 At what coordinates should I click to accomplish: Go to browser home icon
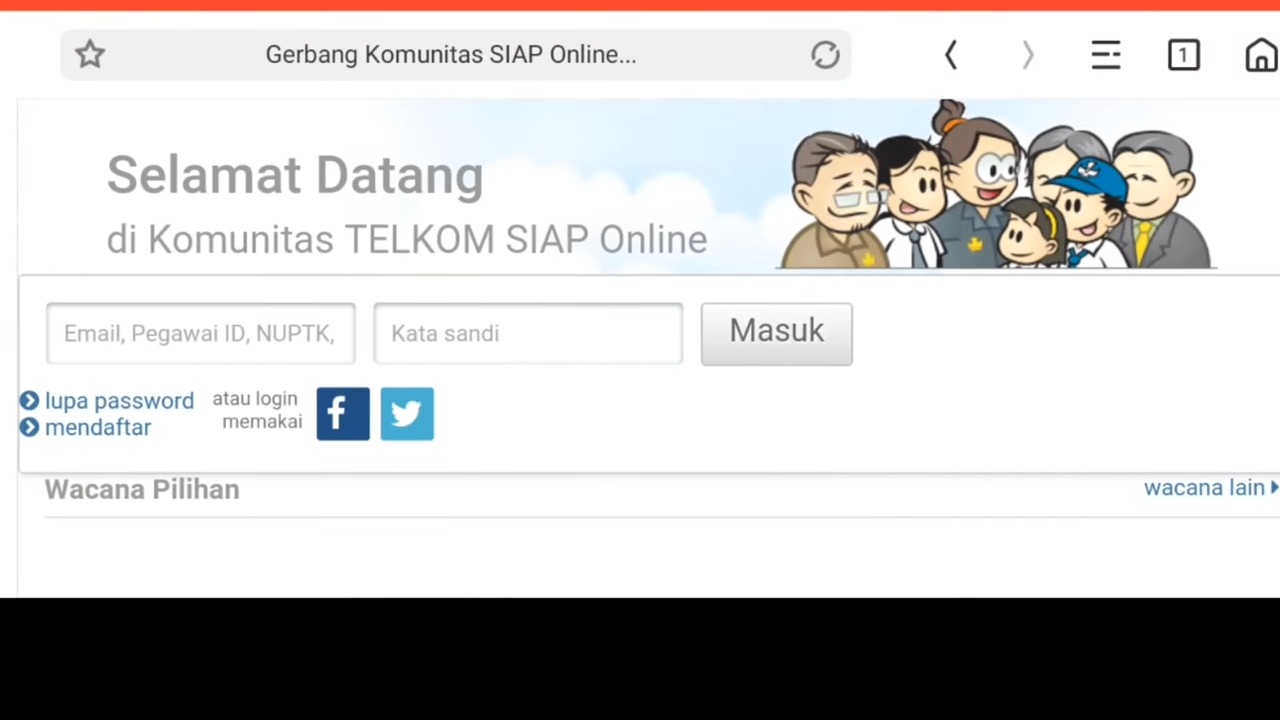point(1261,55)
